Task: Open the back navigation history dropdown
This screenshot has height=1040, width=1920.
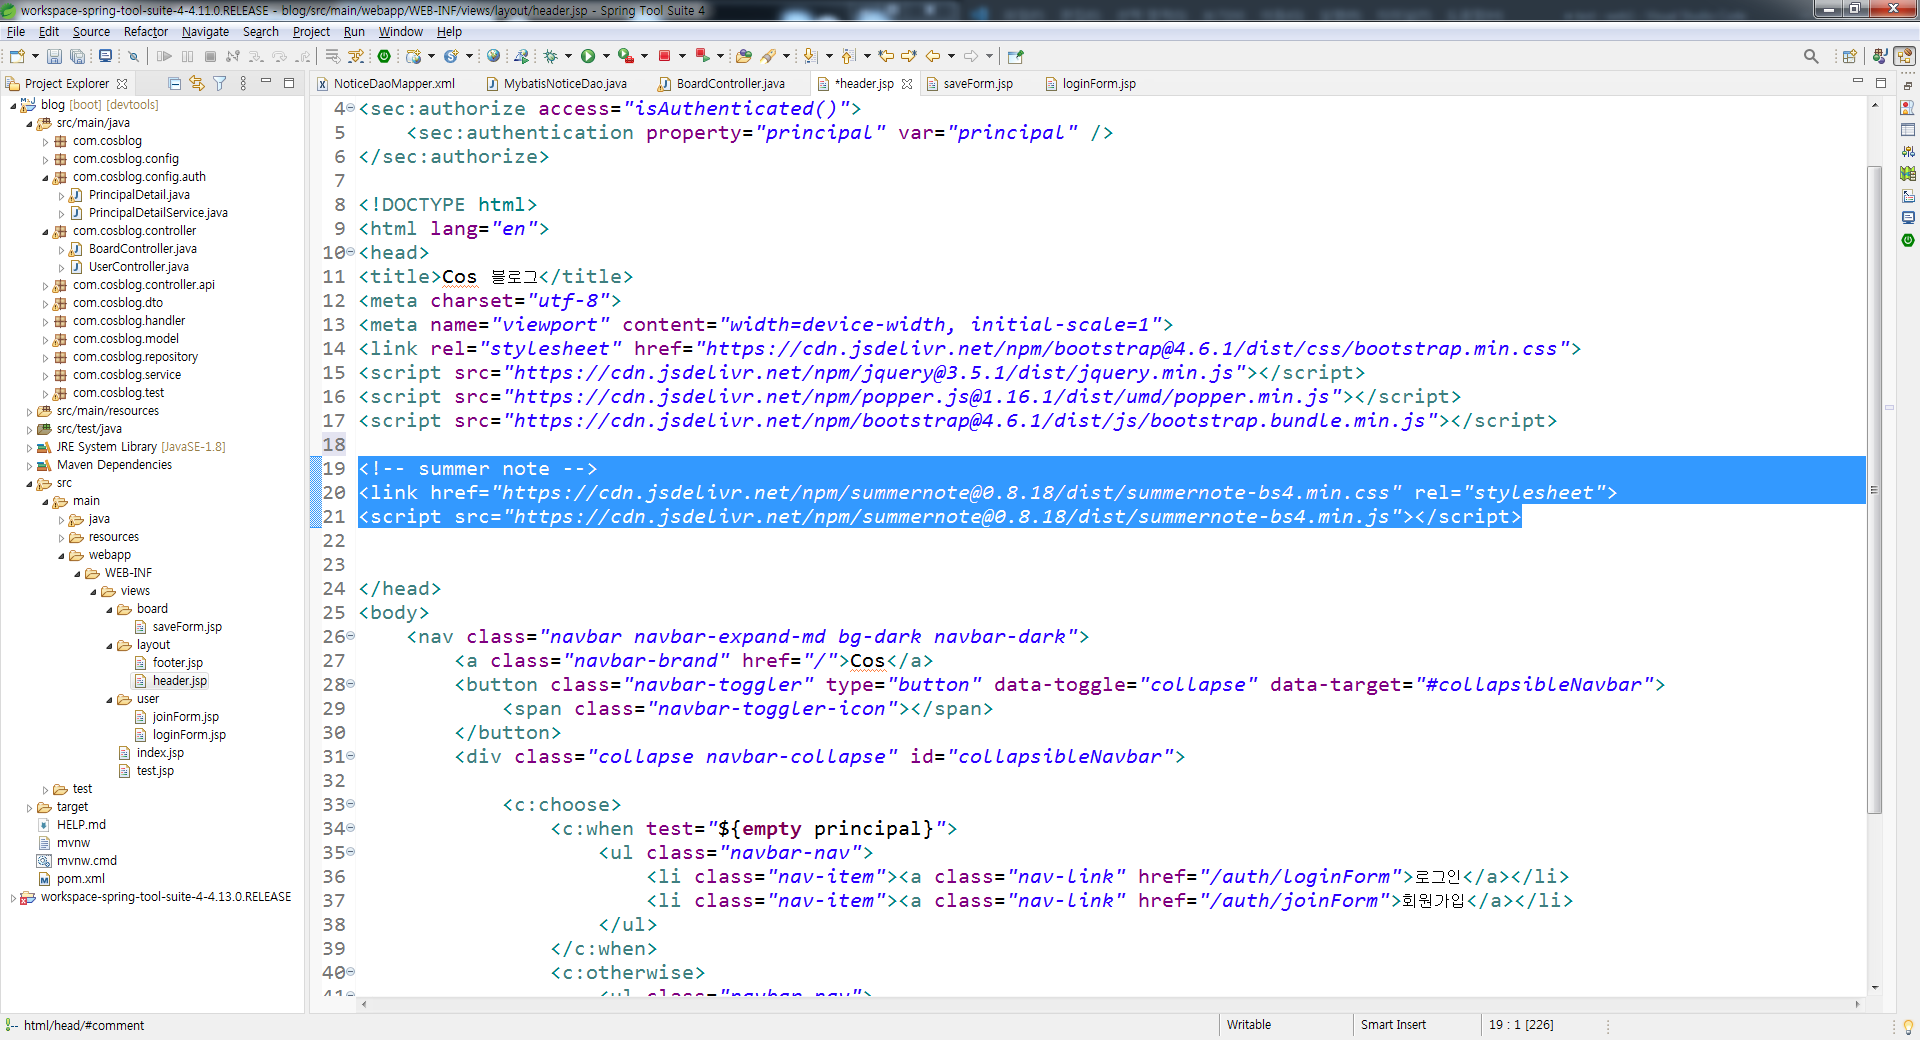Action: click(951, 56)
